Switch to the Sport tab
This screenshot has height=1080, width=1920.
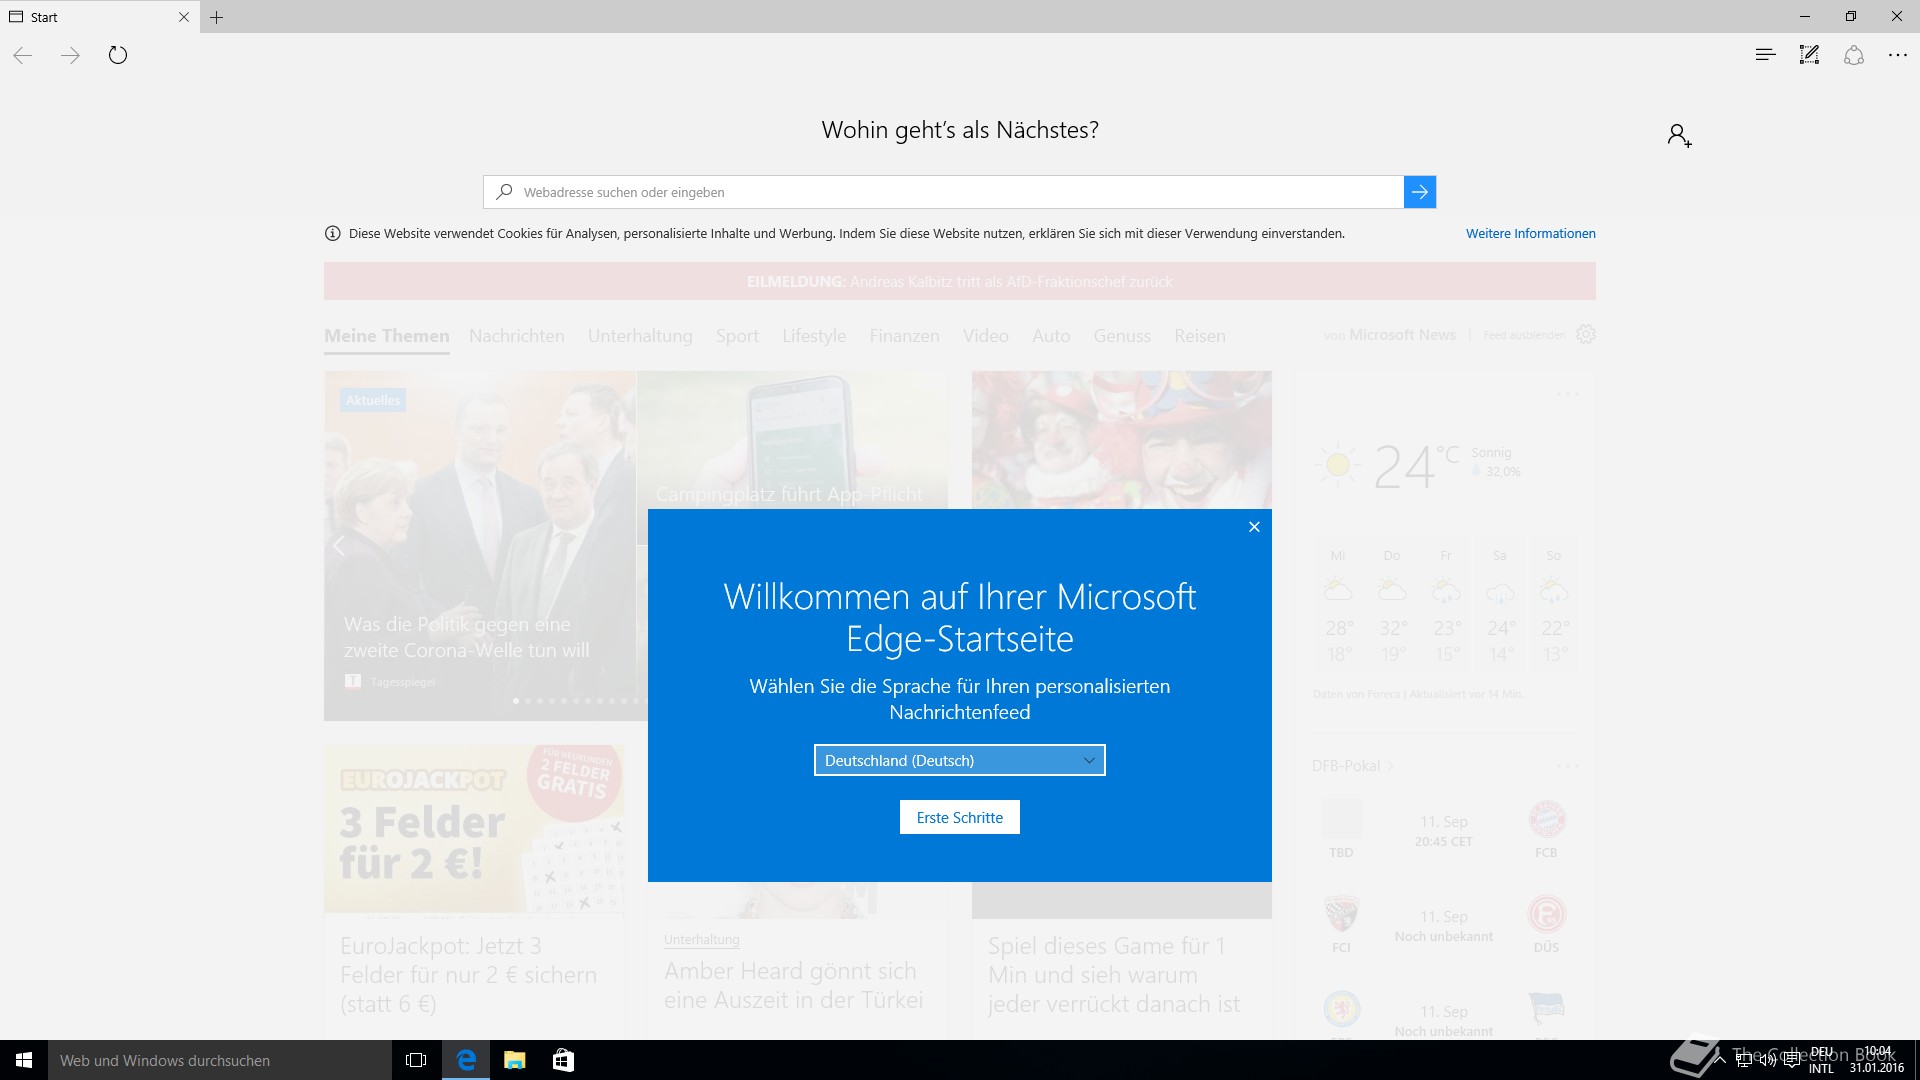pyautogui.click(x=737, y=336)
